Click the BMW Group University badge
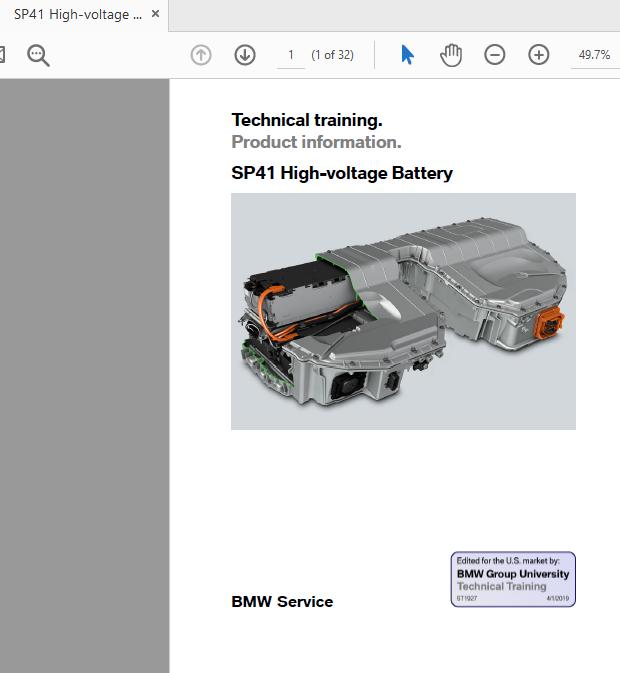The image size is (620, 673). coord(513,579)
